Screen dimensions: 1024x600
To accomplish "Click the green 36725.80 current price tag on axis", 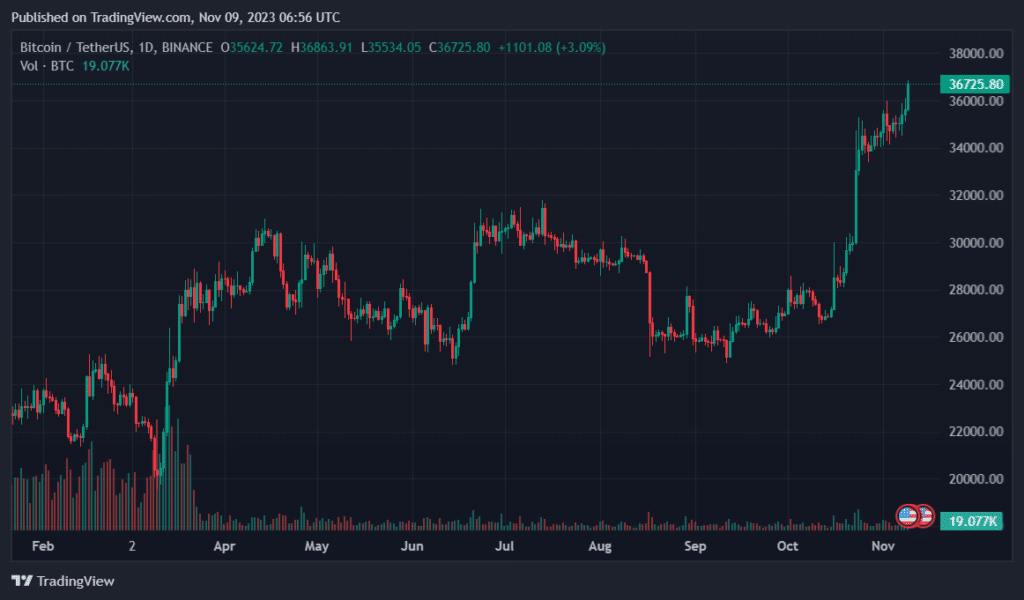I will 975,84.
